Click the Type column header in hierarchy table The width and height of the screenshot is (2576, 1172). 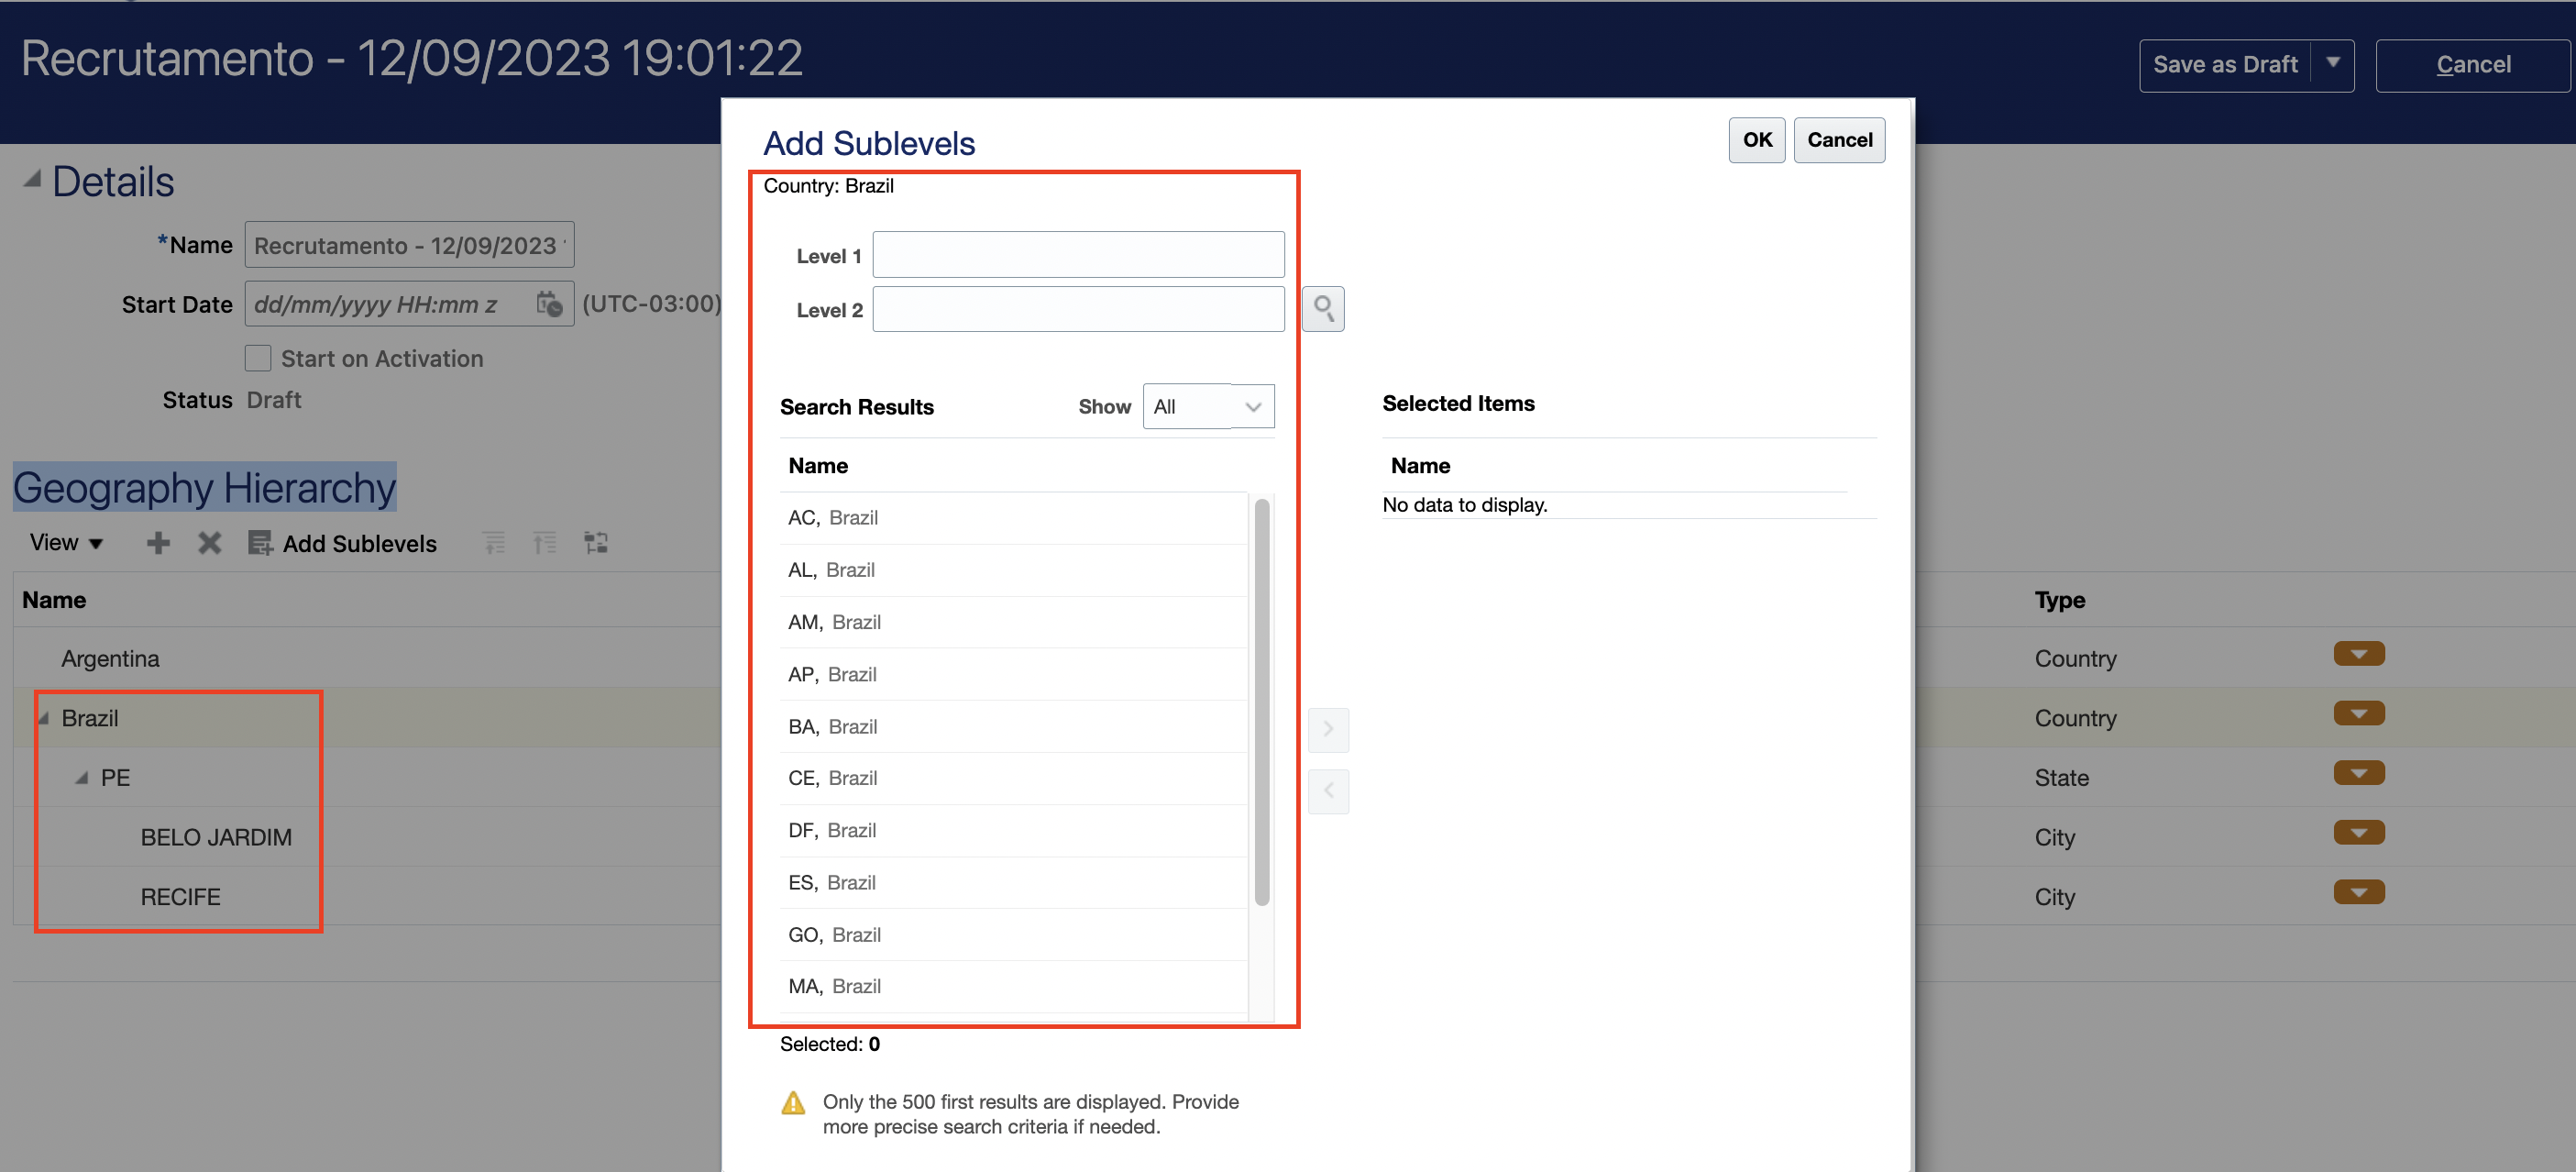pyautogui.click(x=2059, y=600)
